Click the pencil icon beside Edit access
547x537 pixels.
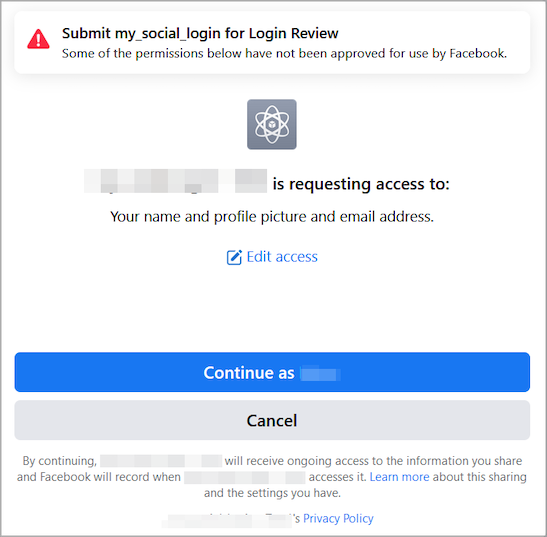(x=234, y=258)
